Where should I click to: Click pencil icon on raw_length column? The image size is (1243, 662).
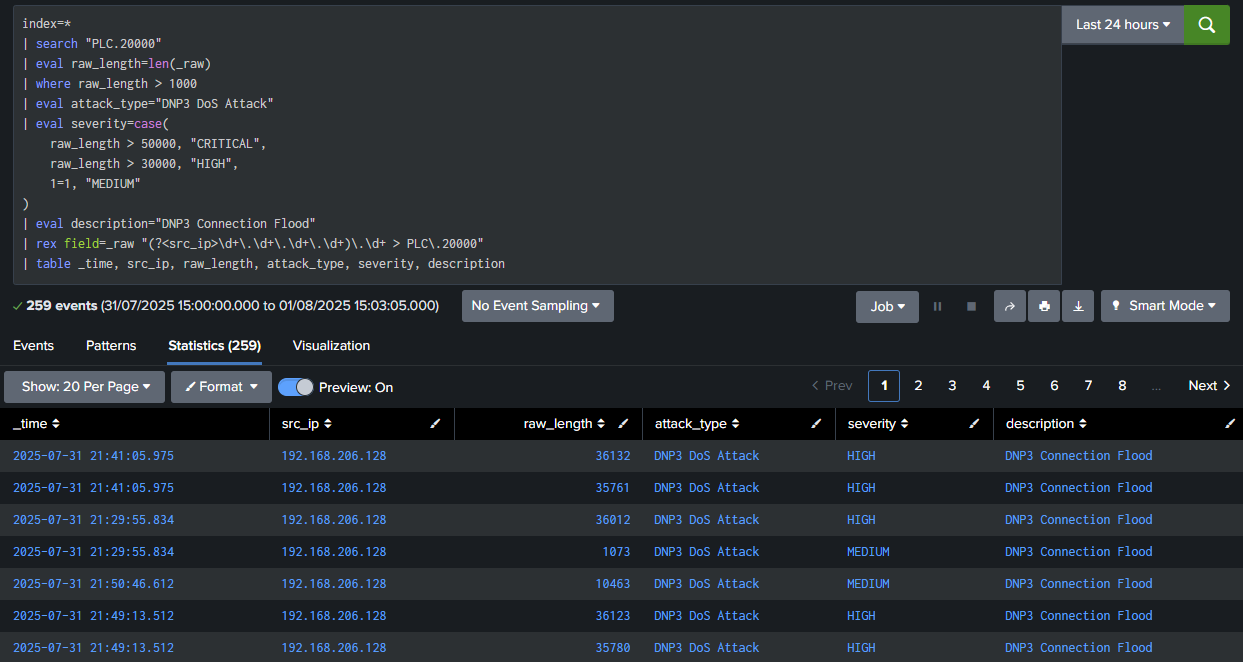(x=623, y=424)
